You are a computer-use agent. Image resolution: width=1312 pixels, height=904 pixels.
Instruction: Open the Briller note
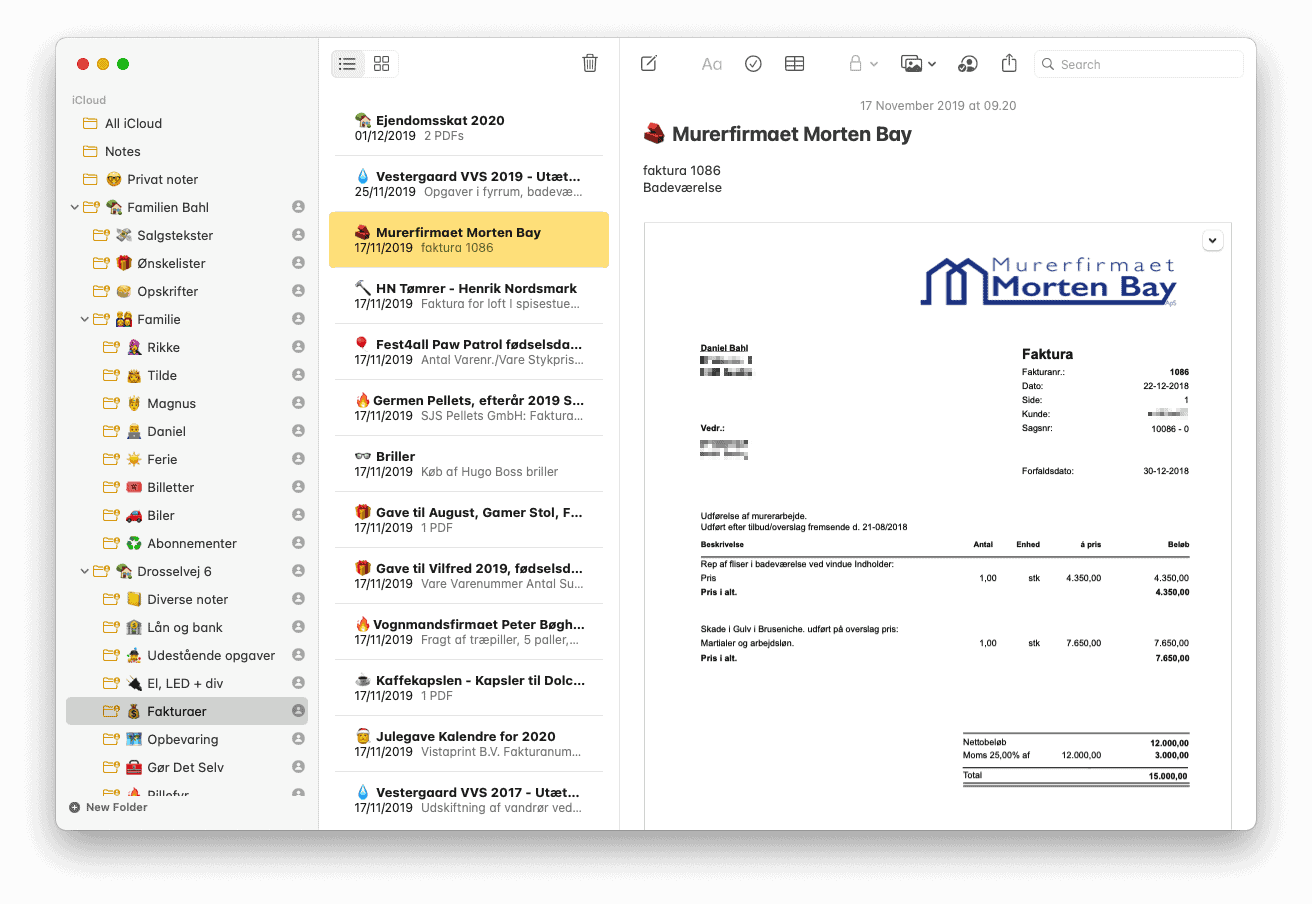pos(469,463)
